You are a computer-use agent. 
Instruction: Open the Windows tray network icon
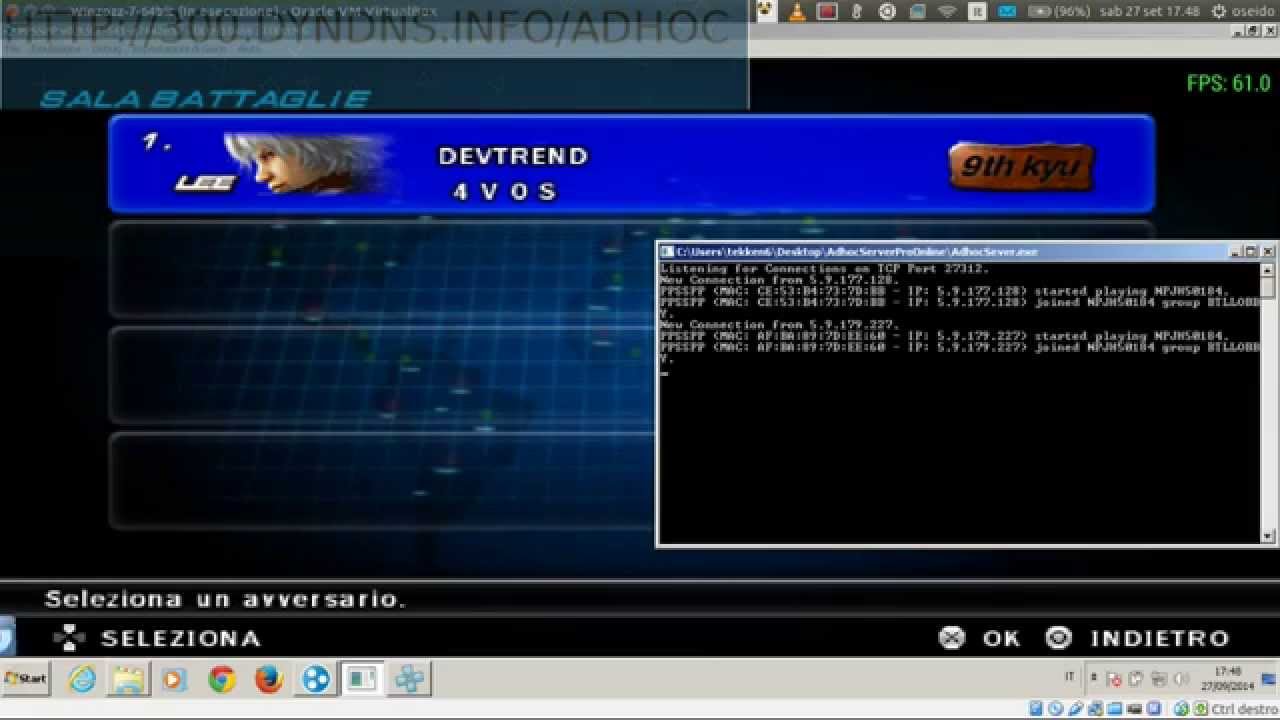coord(1159,679)
